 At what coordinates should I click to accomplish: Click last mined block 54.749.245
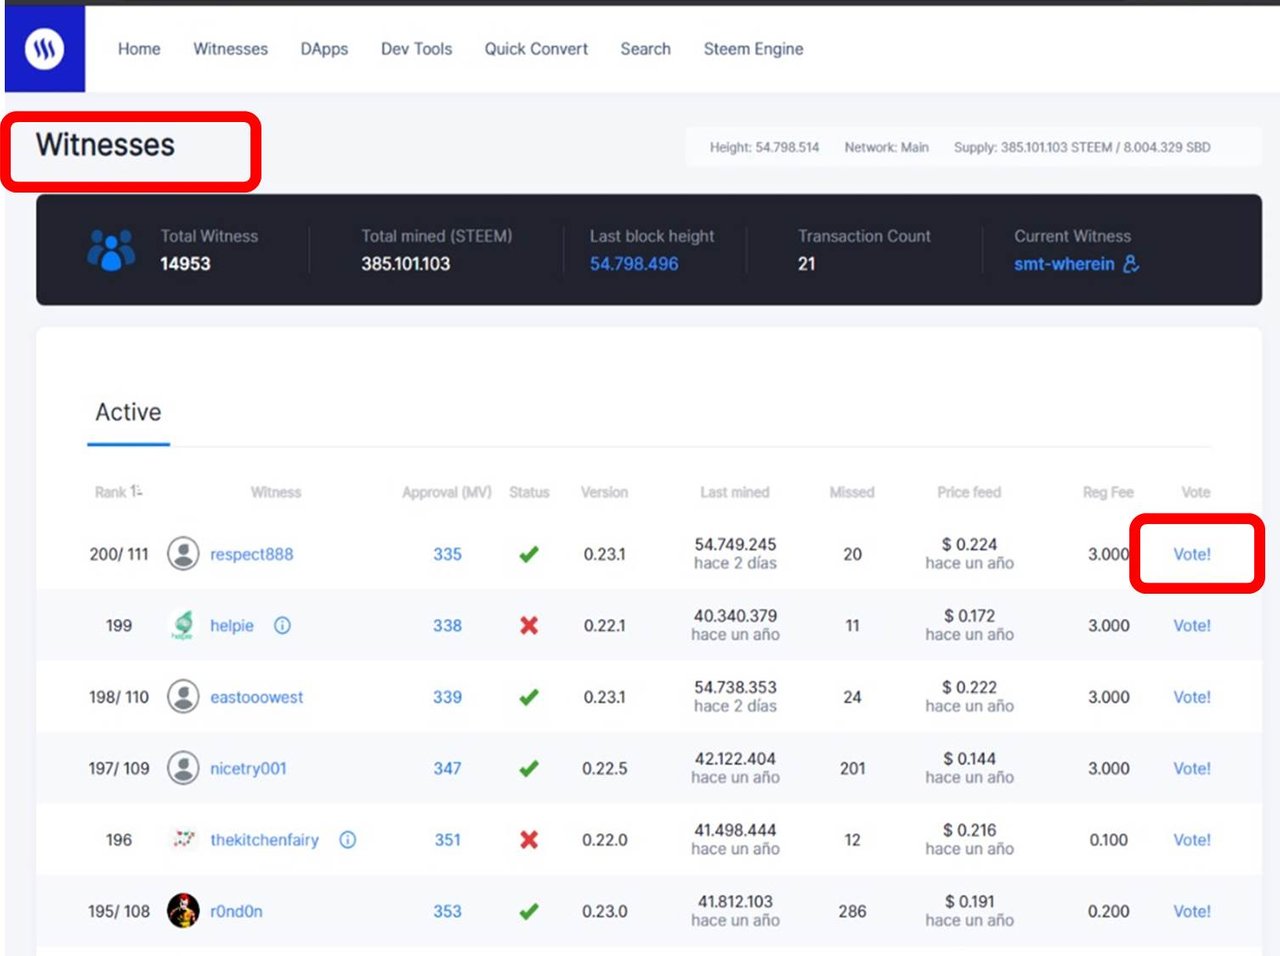click(735, 545)
